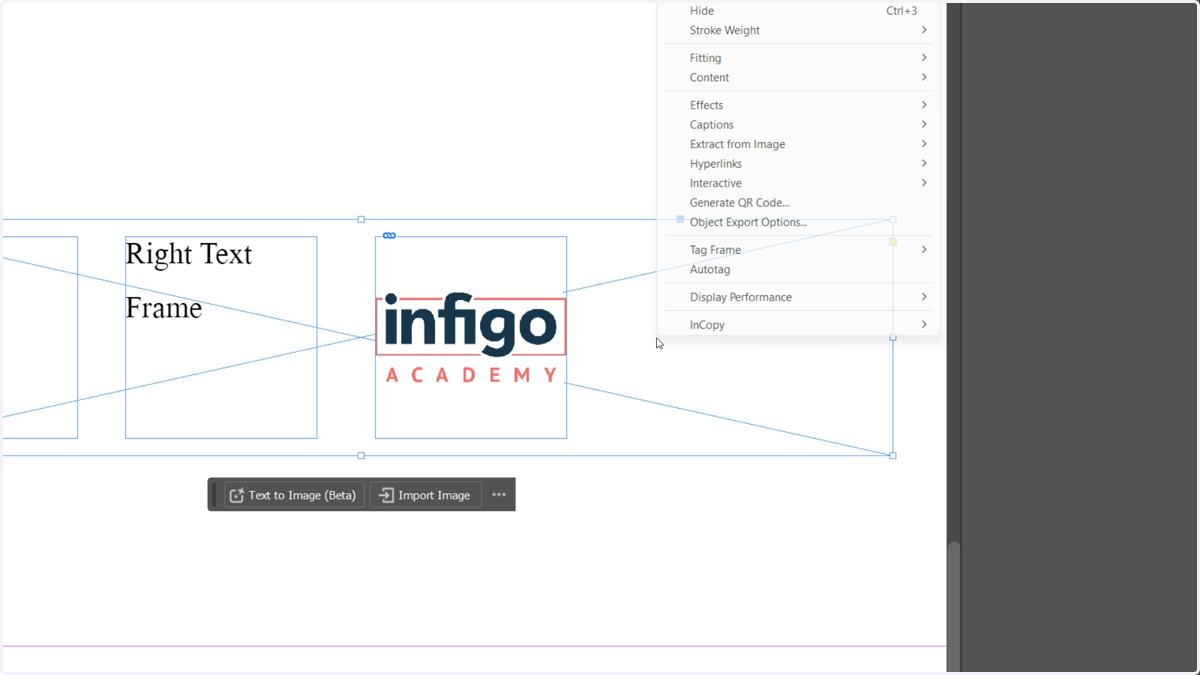This screenshot has width=1200, height=675.
Task: Click the Extract from Image submenu arrow
Action: coord(924,144)
